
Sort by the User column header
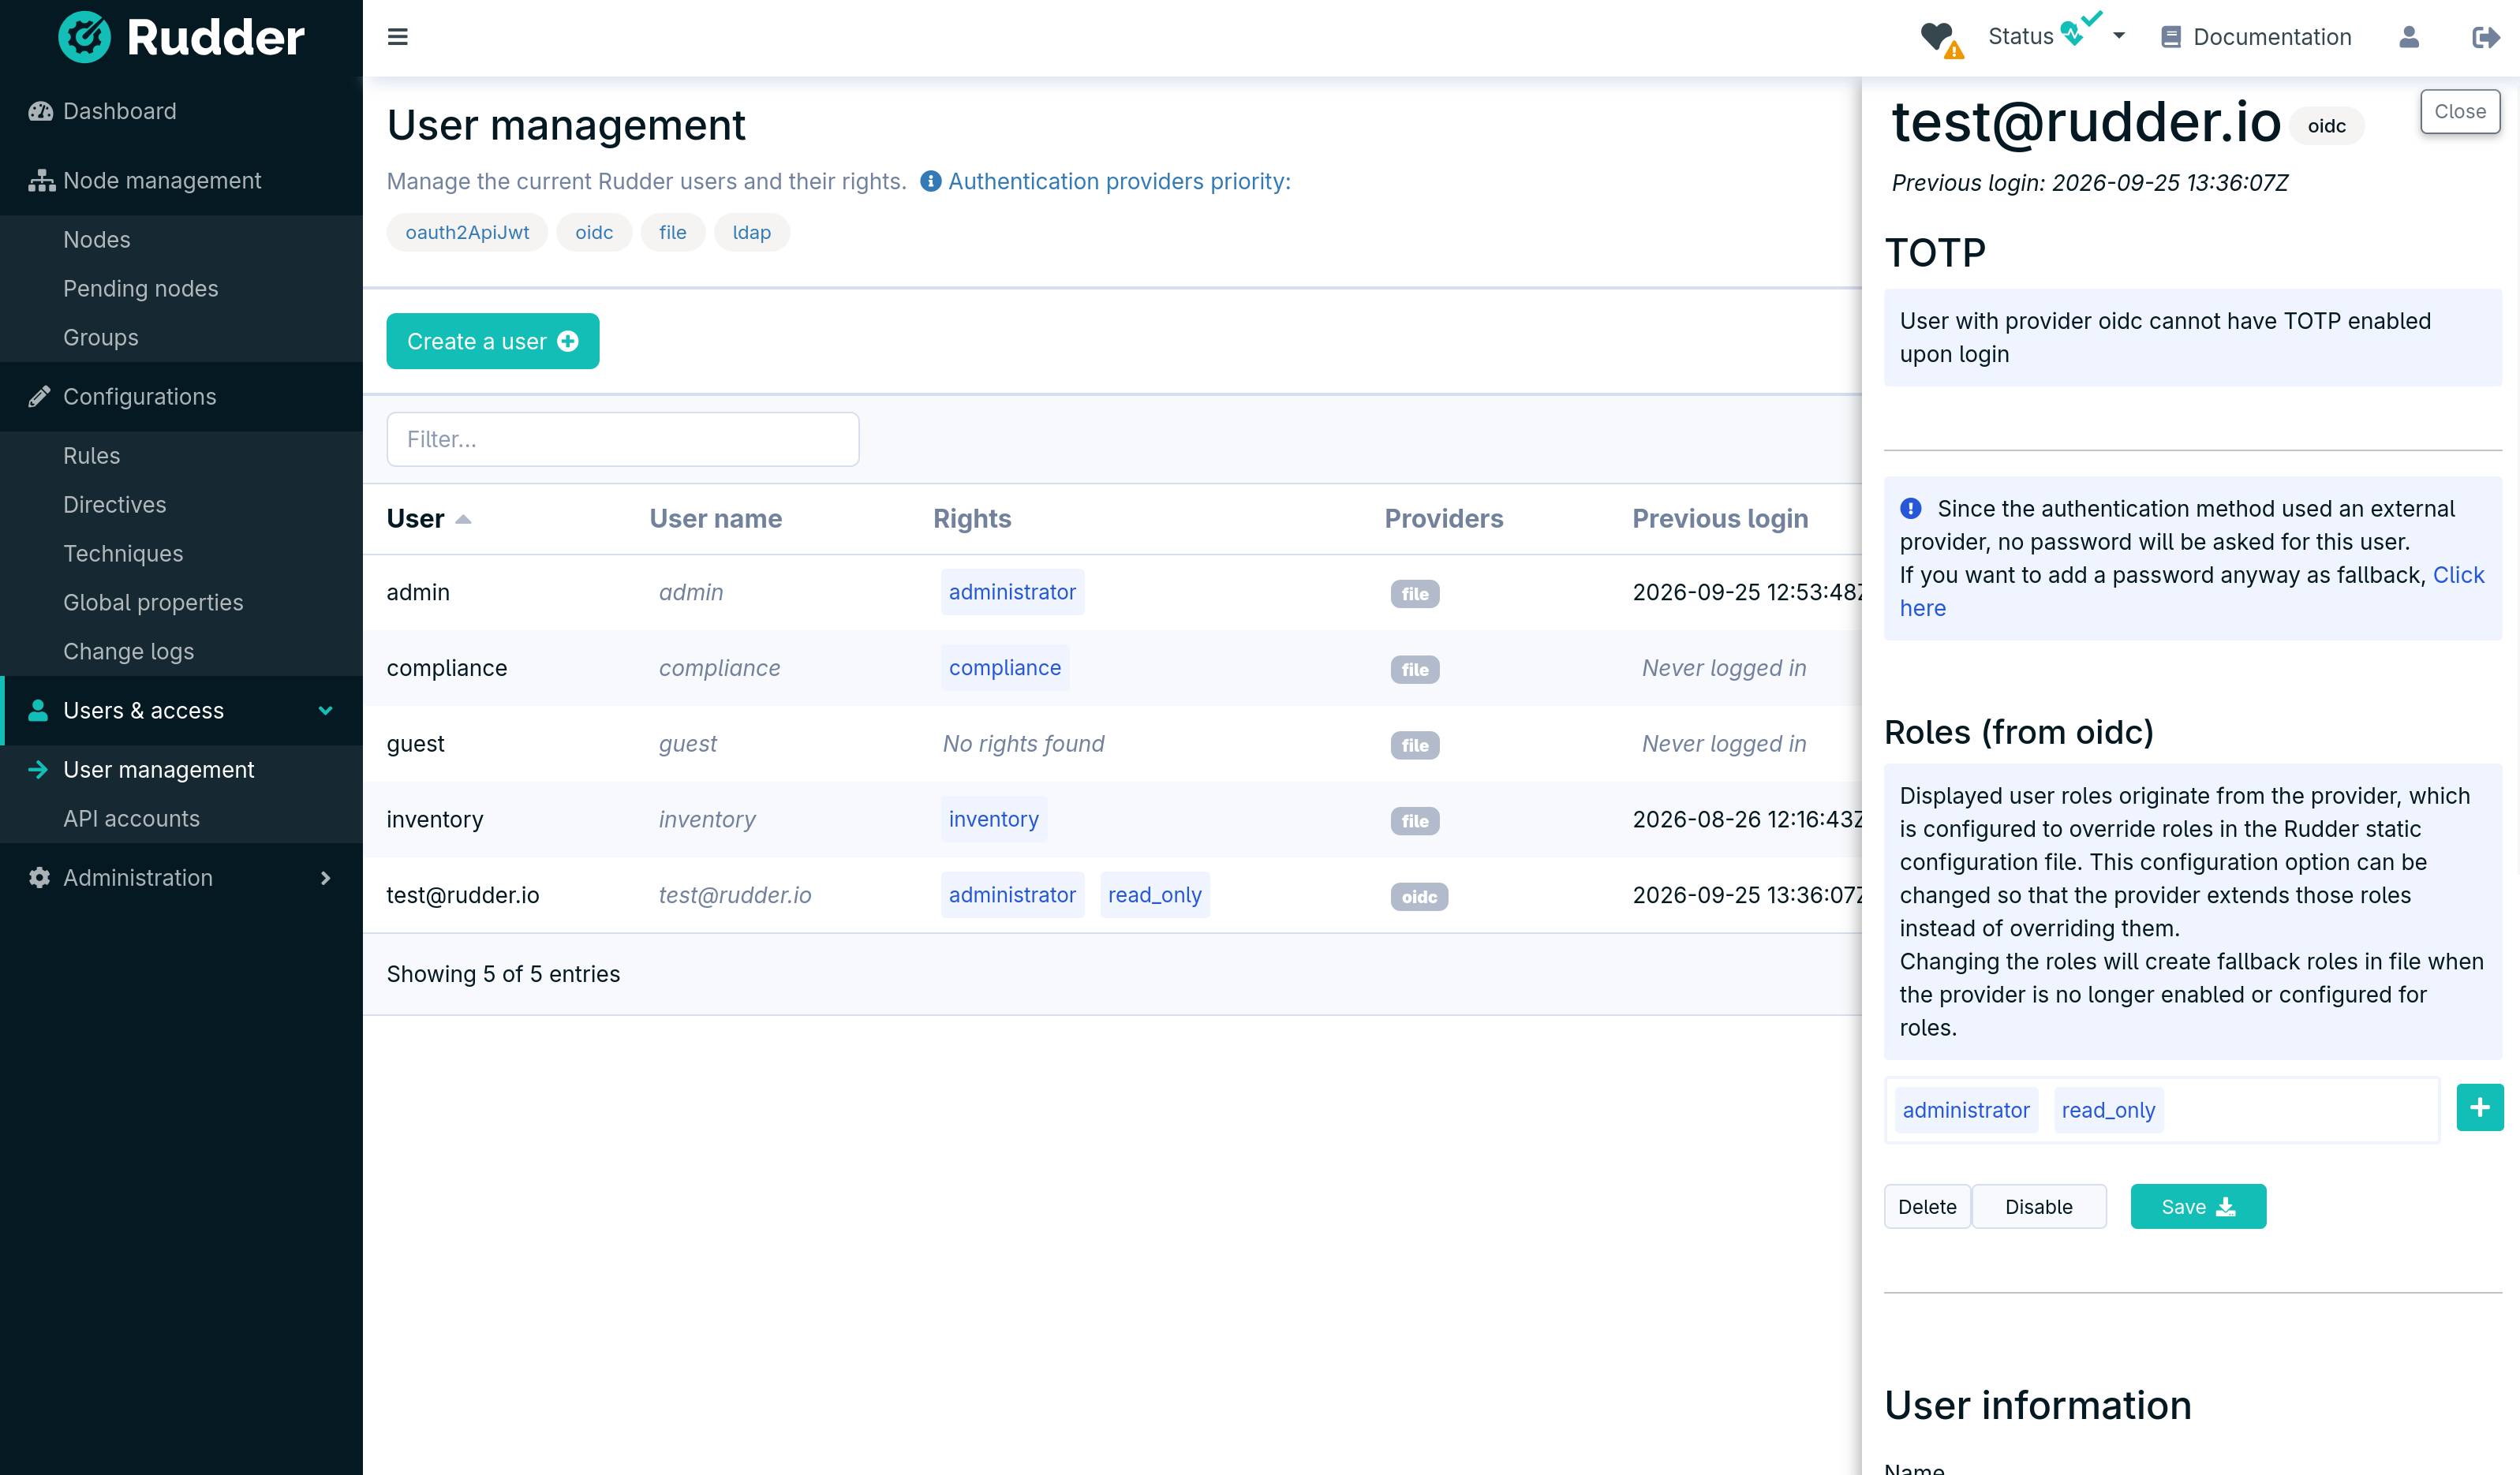click(428, 518)
